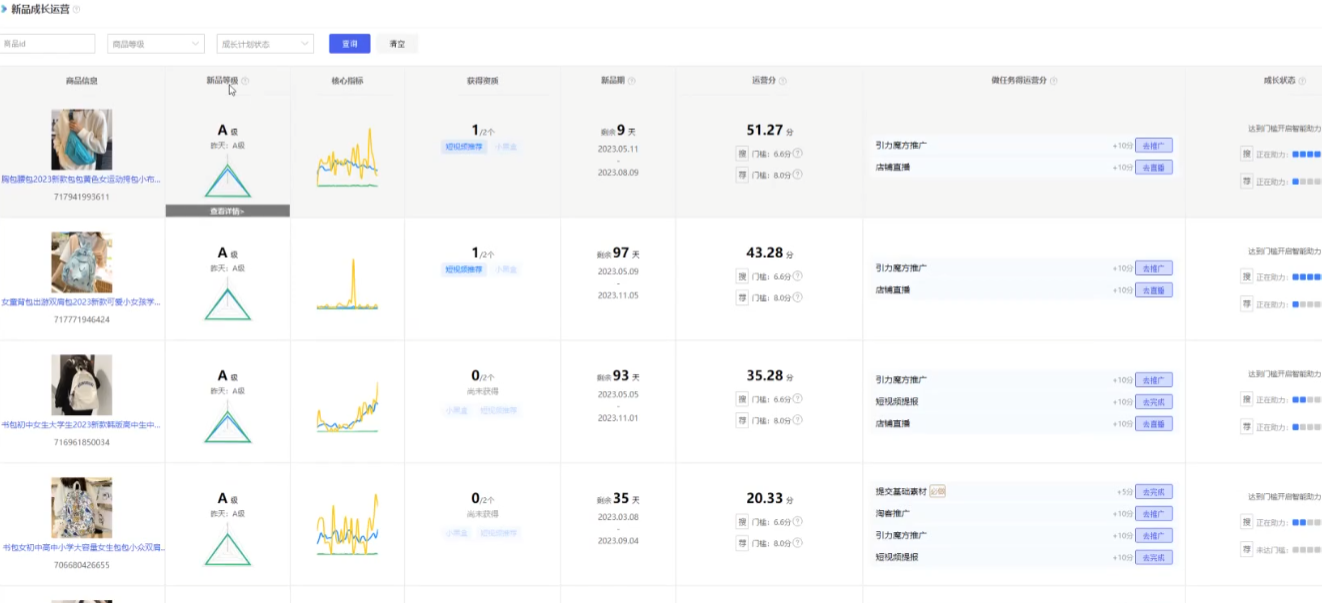Open the product link with ID 717941993611
The height and width of the screenshot is (603, 1322).
81,180
